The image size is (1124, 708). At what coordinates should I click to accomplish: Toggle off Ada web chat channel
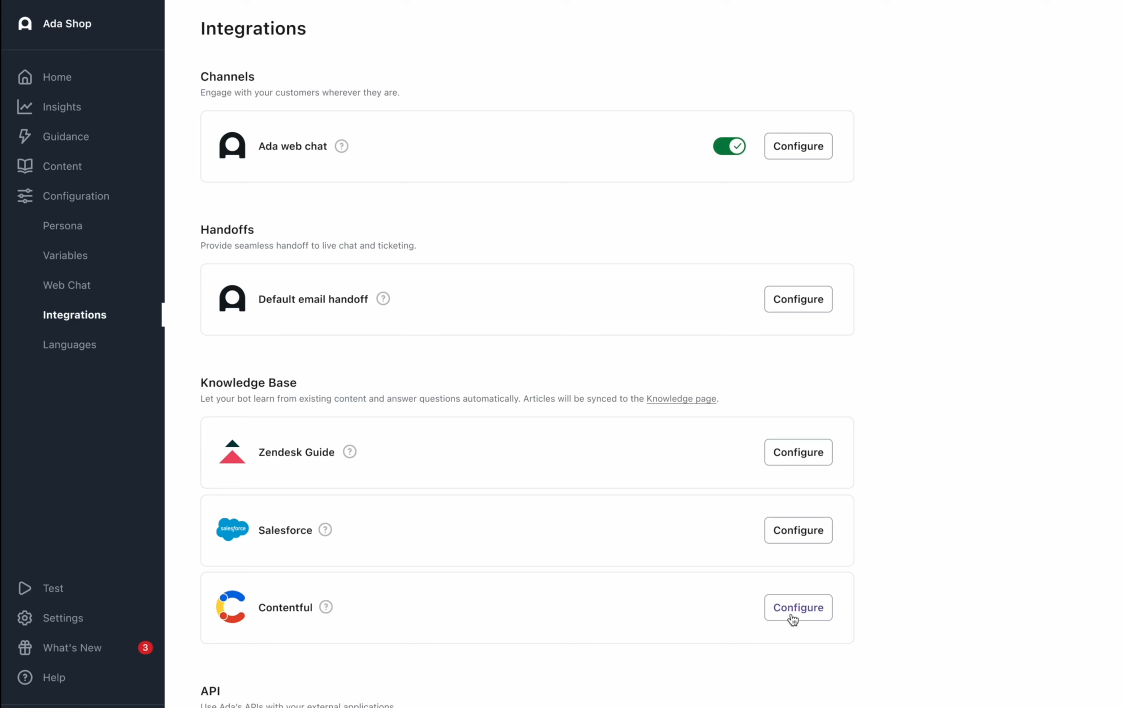729,146
